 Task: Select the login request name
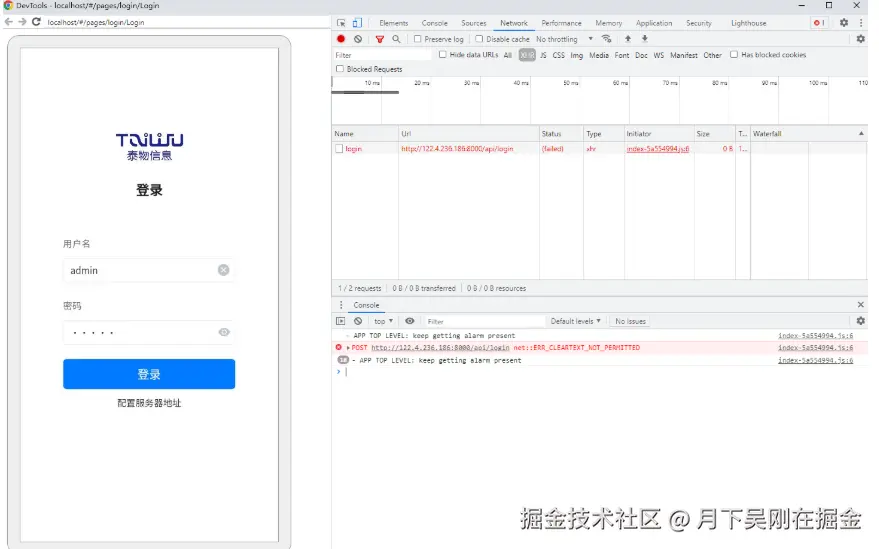(353, 149)
